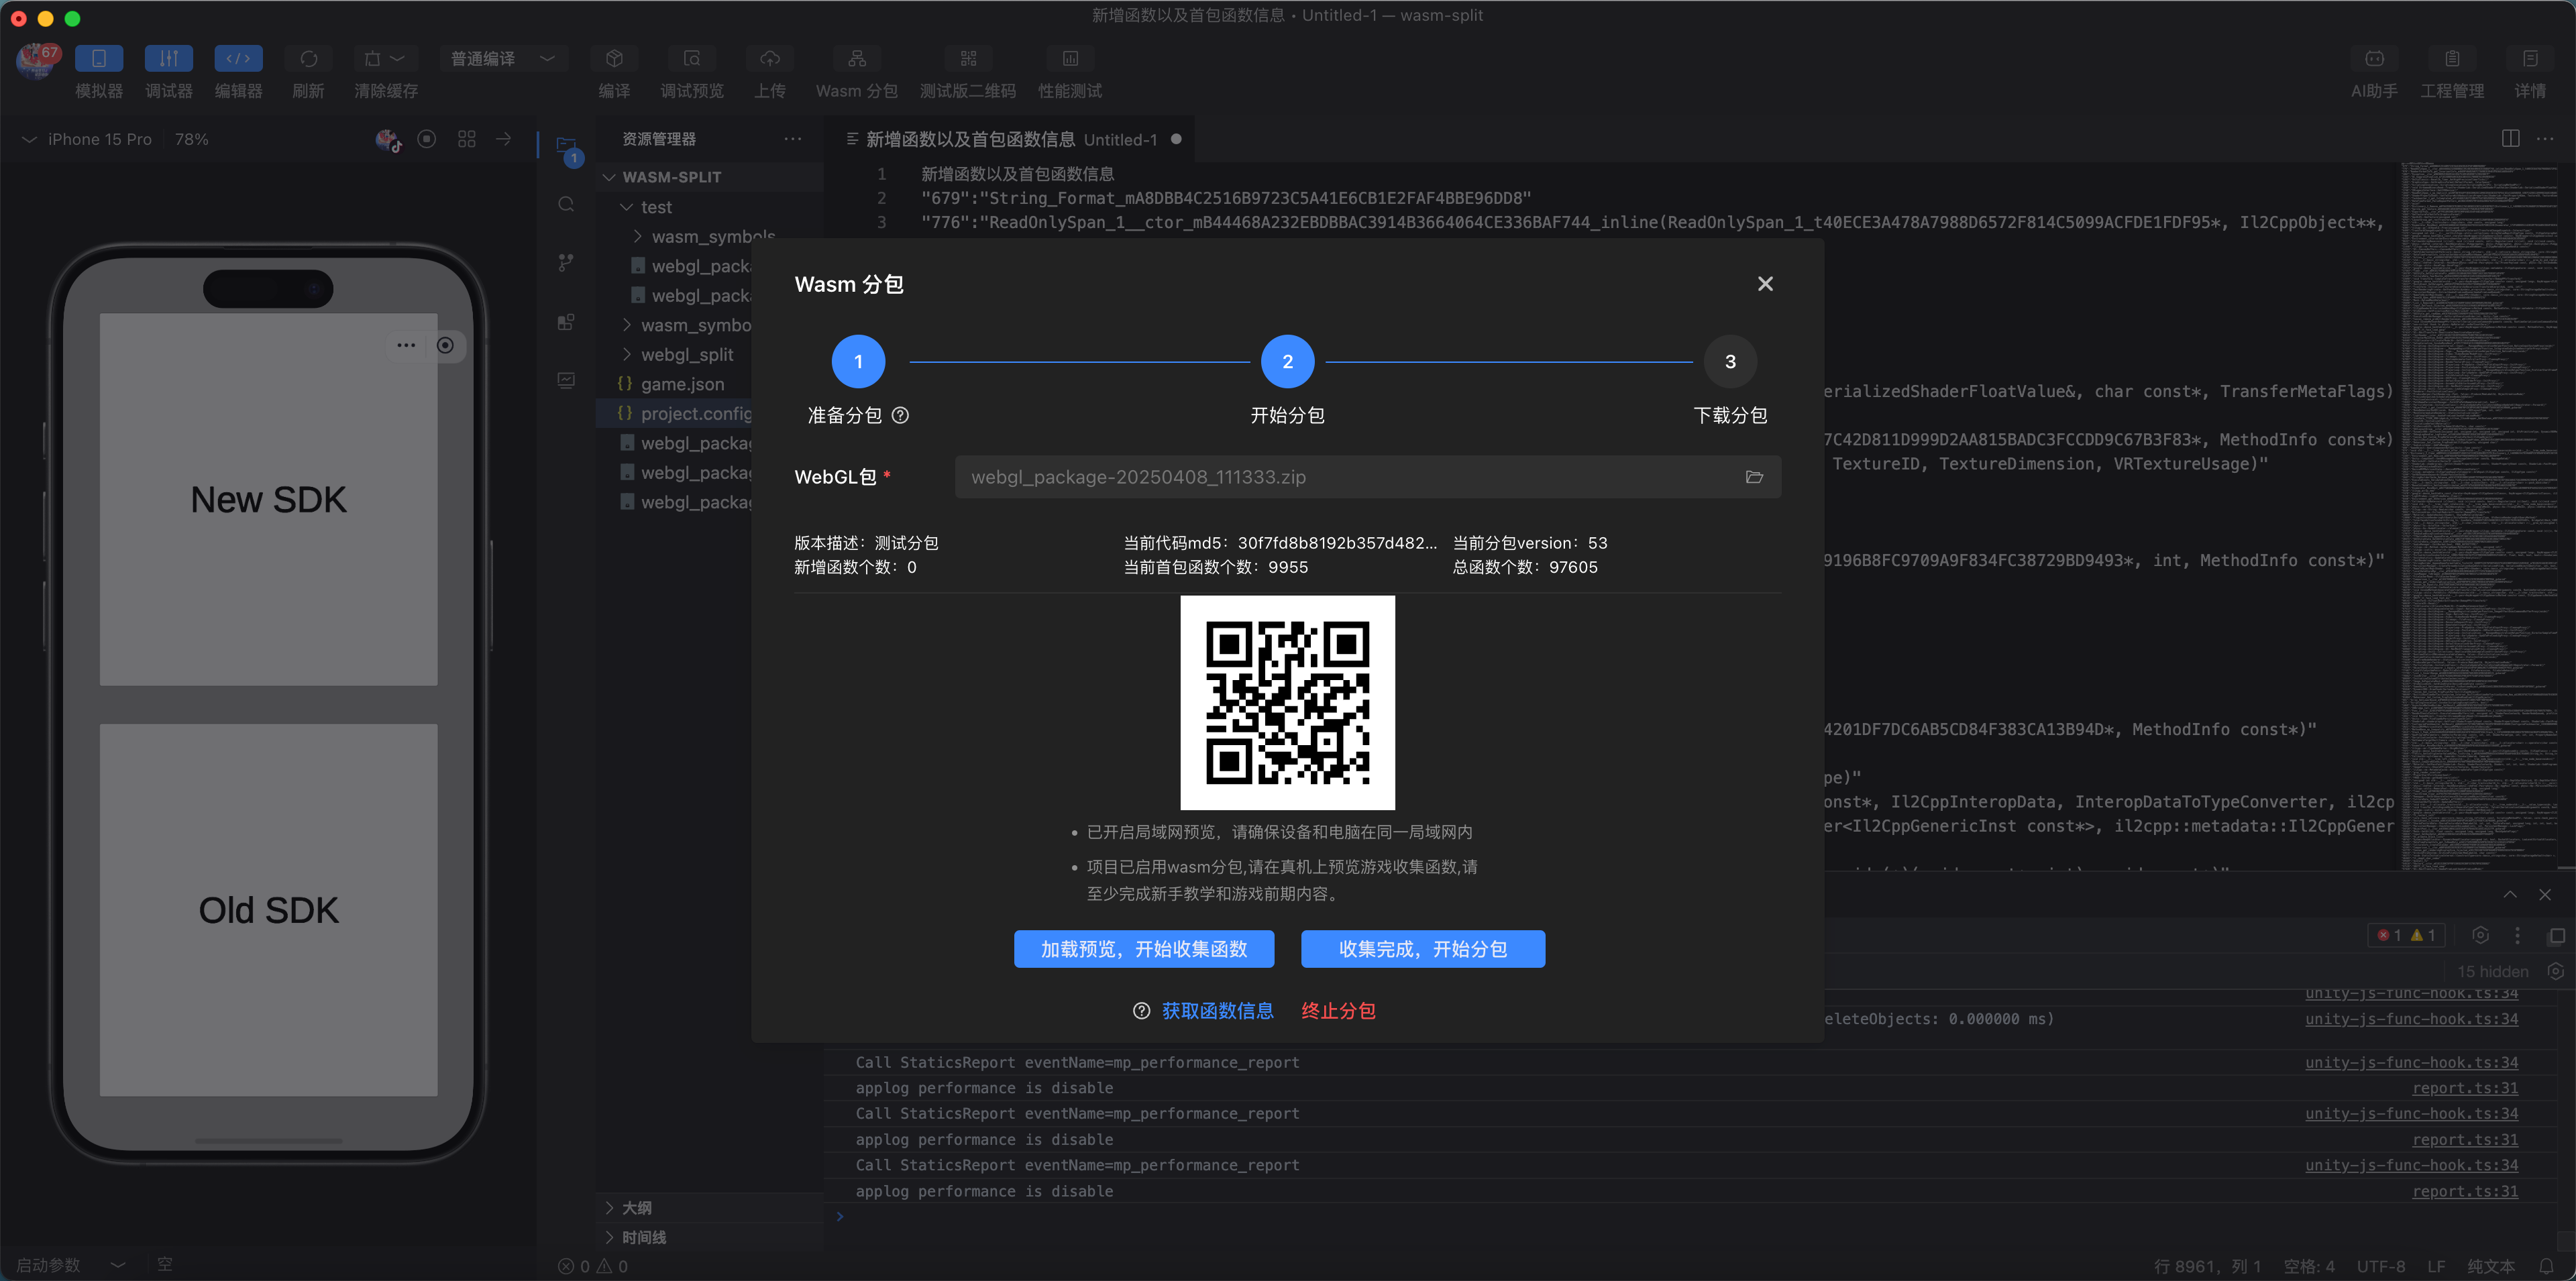Click the simulator grid layout icon
This screenshot has height=1281, width=2576.
click(x=466, y=139)
